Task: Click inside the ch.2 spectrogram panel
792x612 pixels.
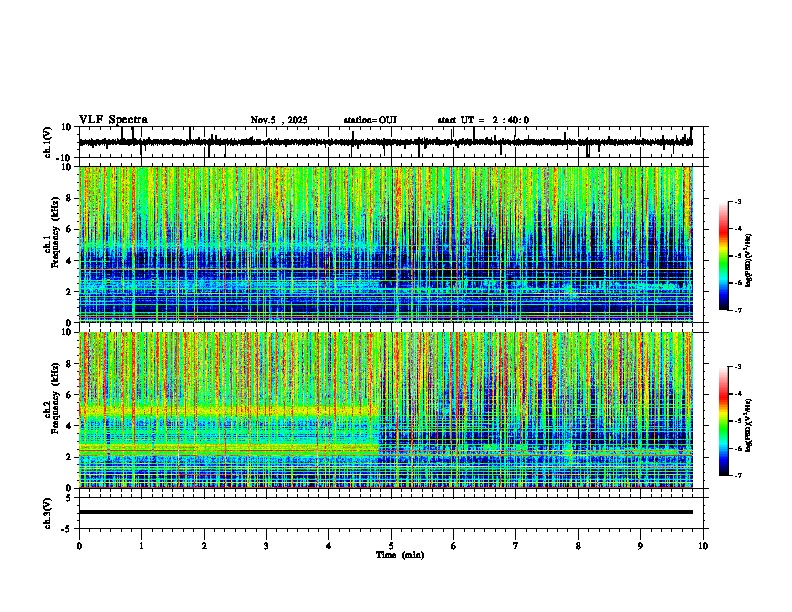Action: [385, 410]
